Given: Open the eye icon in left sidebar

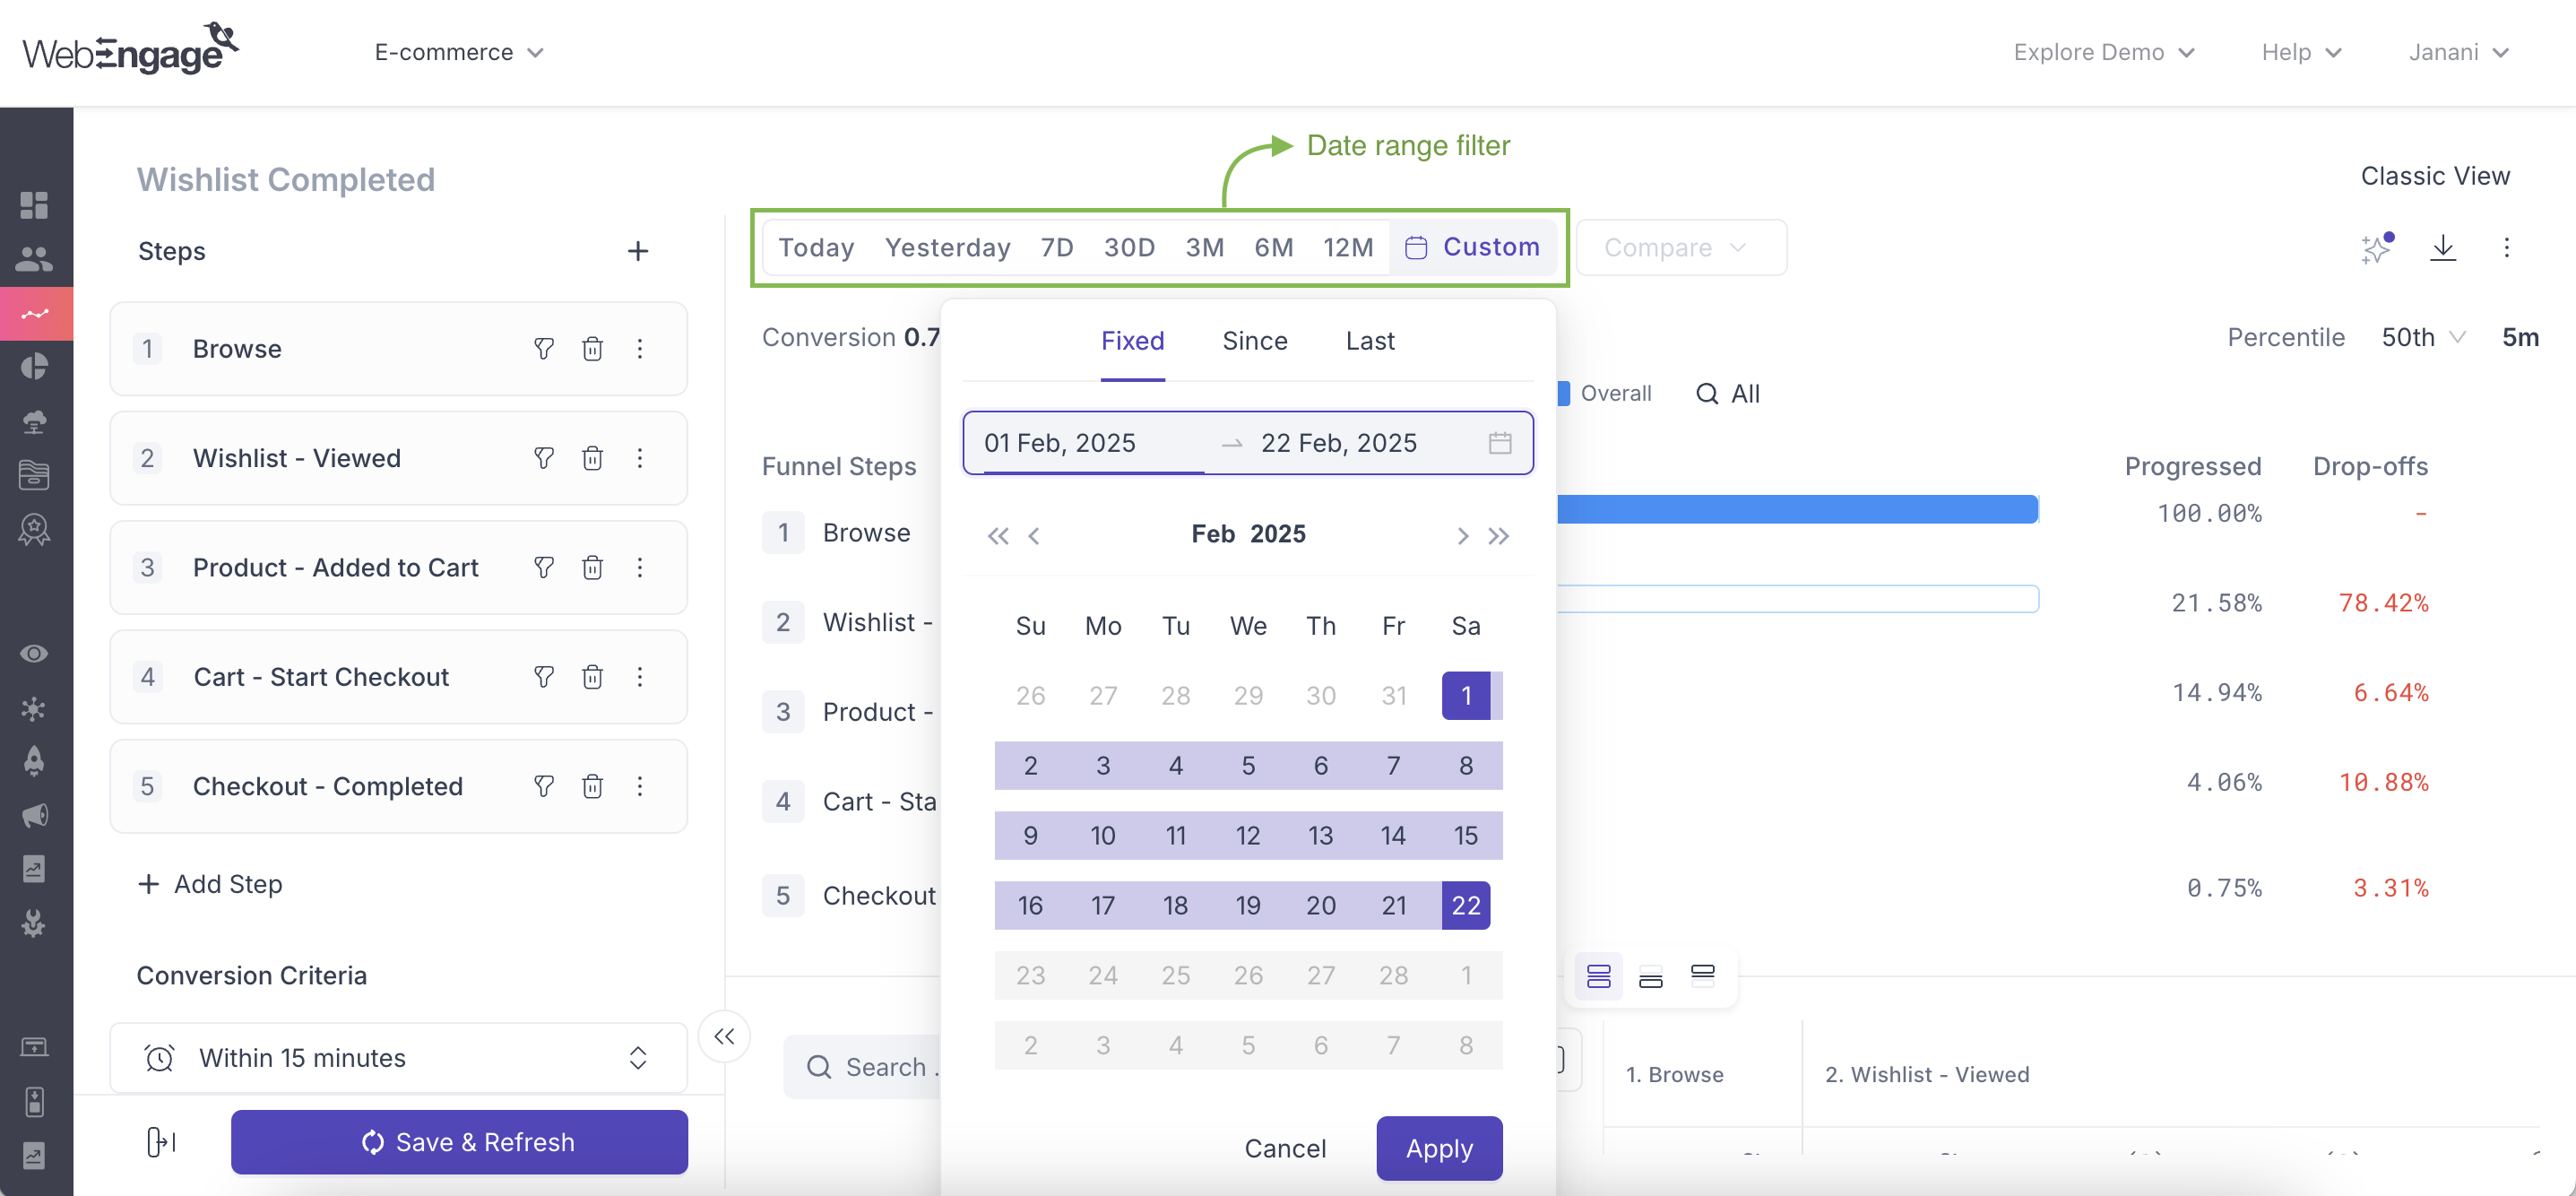Looking at the screenshot, I should 34,654.
